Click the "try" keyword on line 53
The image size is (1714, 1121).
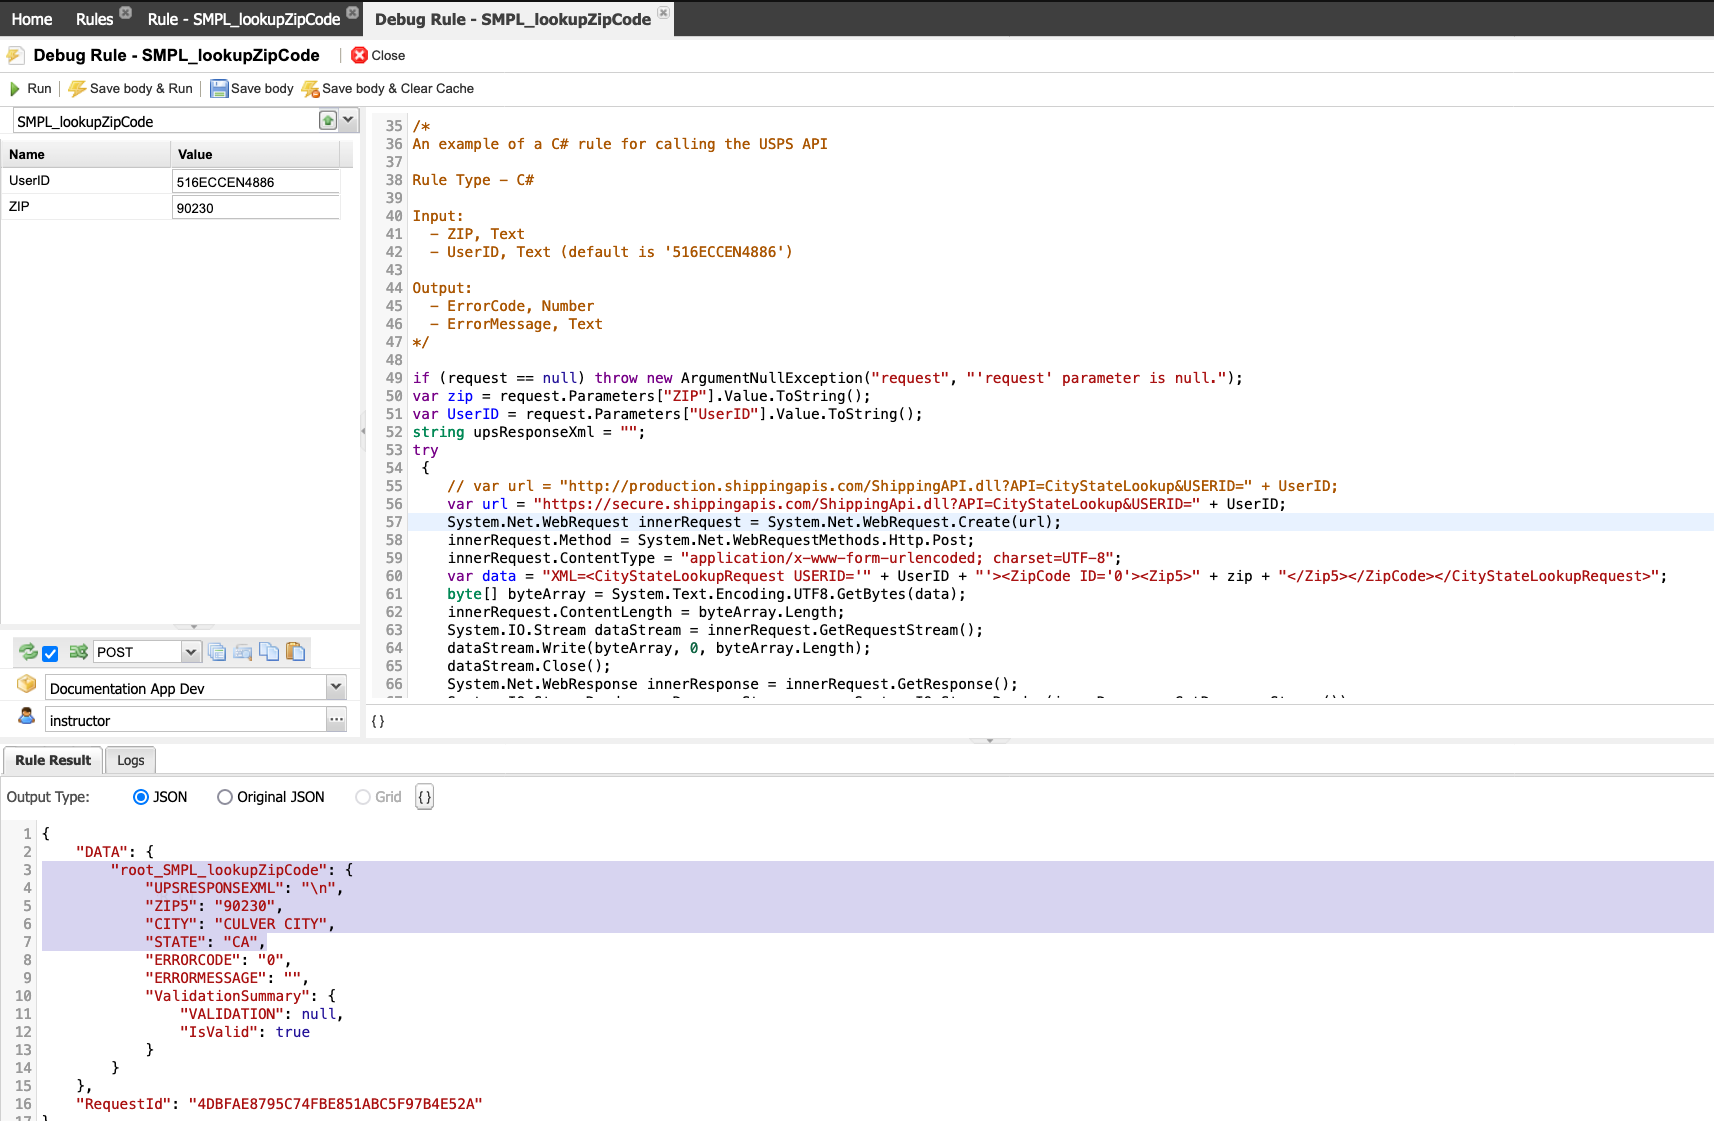(x=426, y=450)
